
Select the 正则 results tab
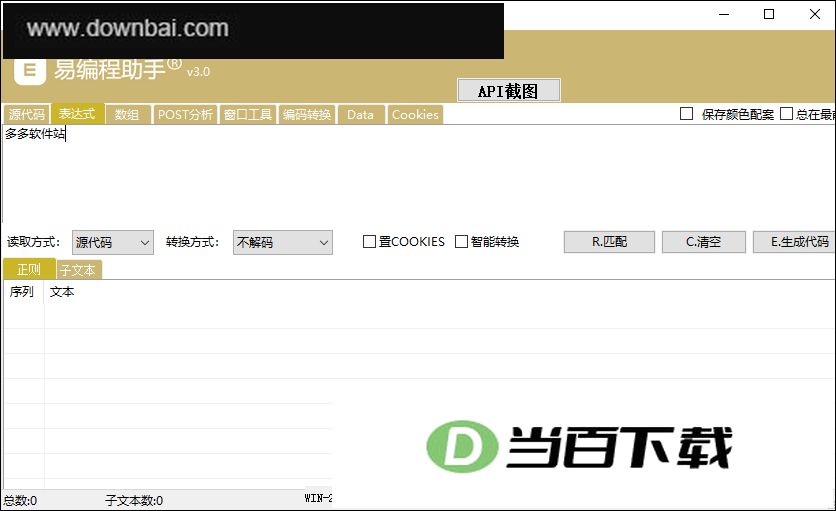tap(29, 269)
